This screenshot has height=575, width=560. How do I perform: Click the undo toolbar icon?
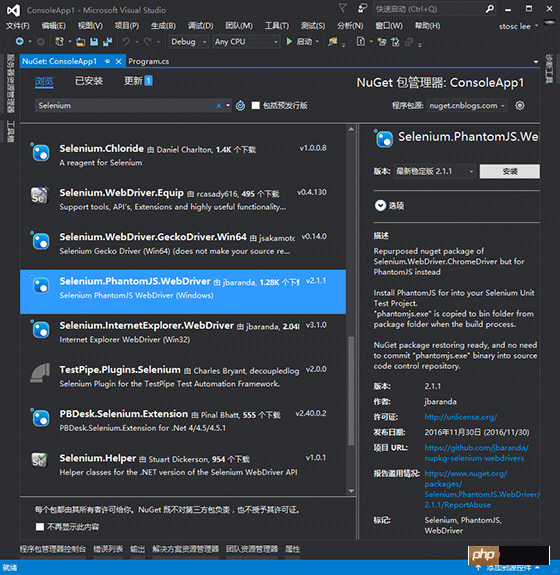(x=126, y=42)
